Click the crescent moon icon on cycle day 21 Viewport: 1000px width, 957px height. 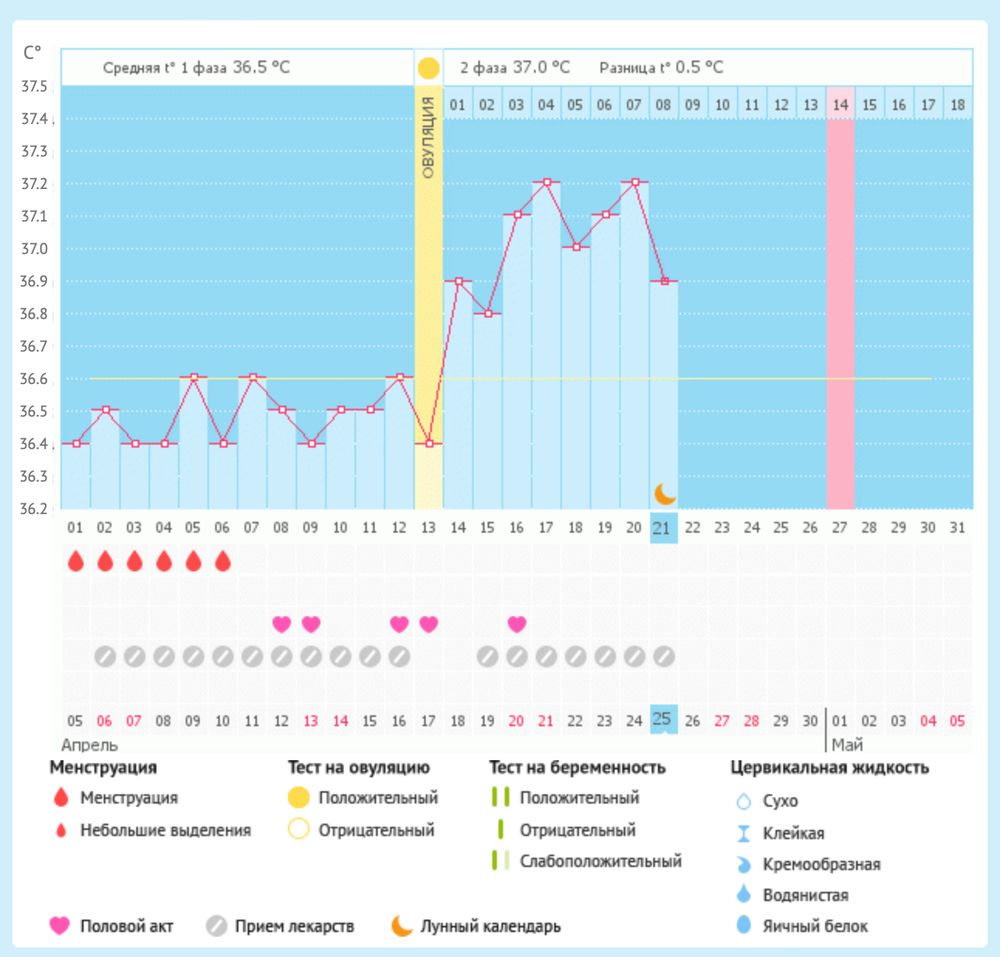coord(665,493)
